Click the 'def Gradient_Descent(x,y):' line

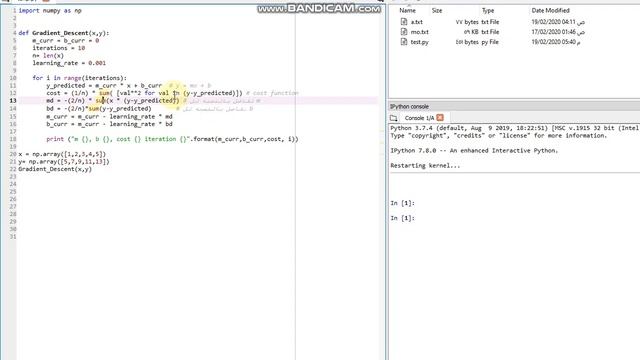tap(64, 33)
